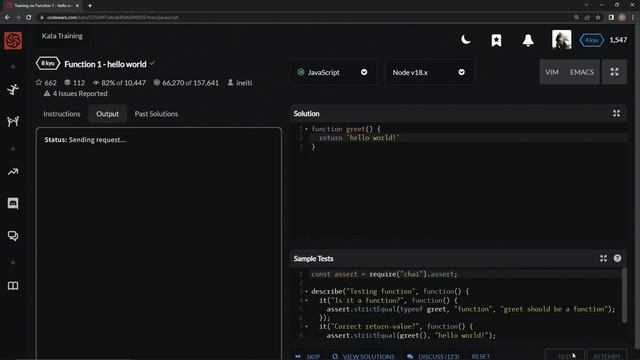This screenshot has width=640, height=360.
Task: Open the browser three-dot menu
Action: pyautogui.click(x=633, y=18)
